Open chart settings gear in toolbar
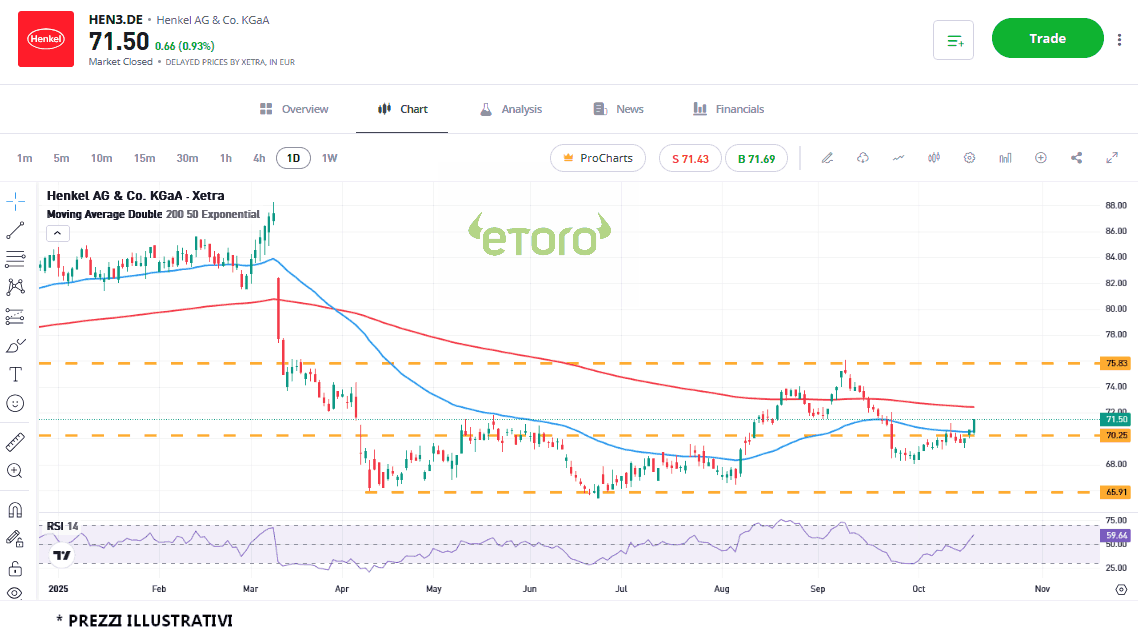This screenshot has height=631, width=1138. click(969, 158)
